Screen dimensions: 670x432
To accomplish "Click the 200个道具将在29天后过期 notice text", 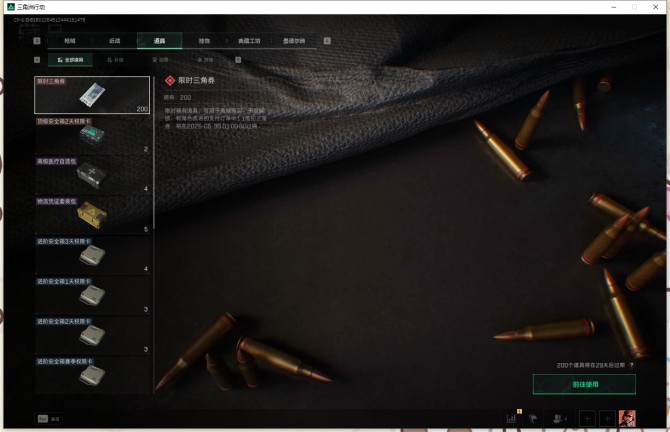I will [591, 365].
